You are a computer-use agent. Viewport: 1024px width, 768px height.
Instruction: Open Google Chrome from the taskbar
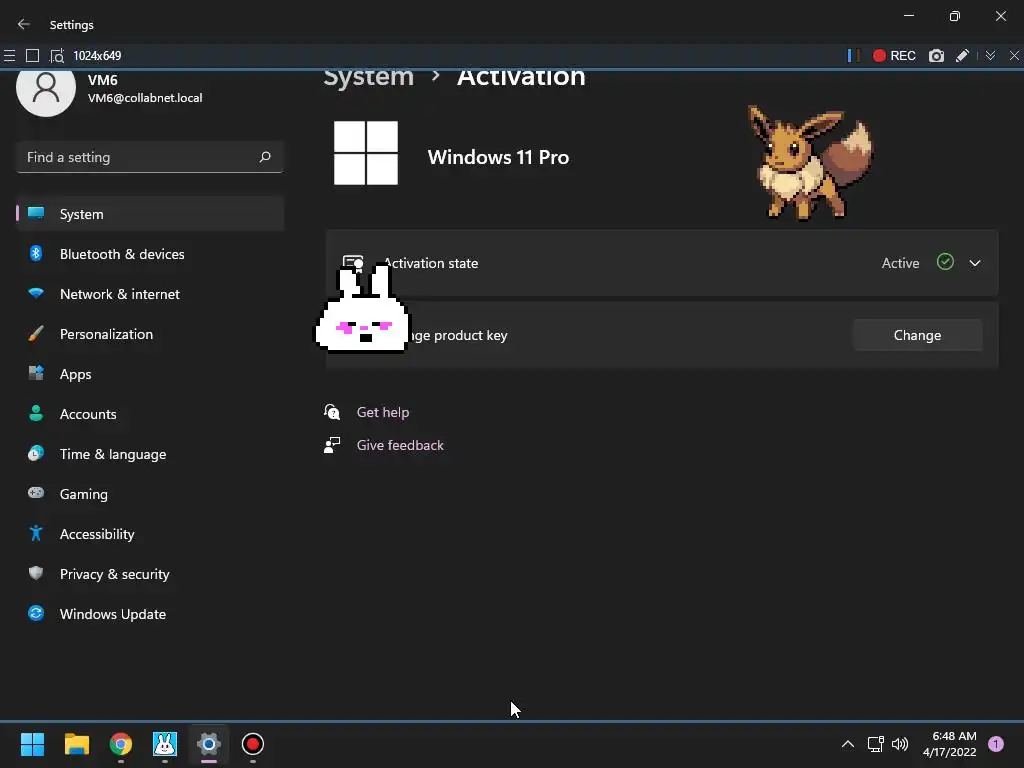pyautogui.click(x=121, y=744)
